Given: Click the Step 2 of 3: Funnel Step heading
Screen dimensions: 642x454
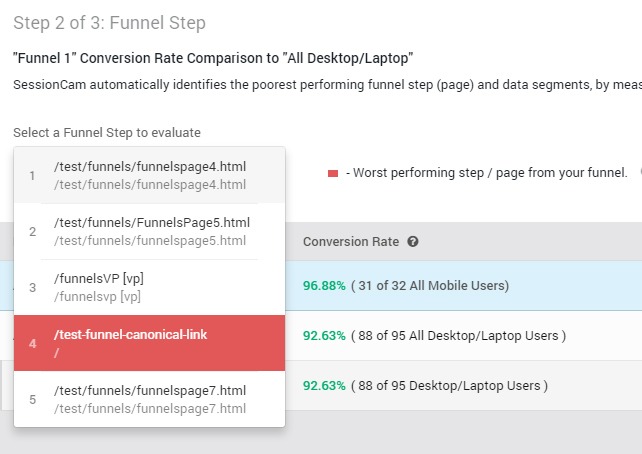Looking at the screenshot, I should pos(109,23).
